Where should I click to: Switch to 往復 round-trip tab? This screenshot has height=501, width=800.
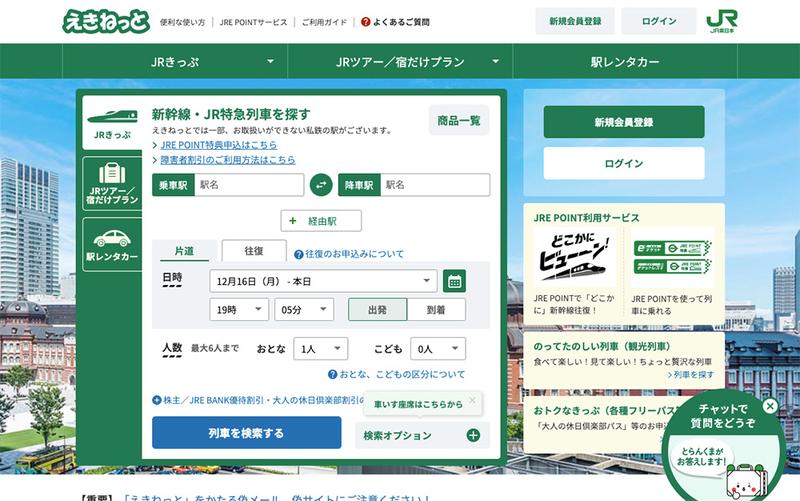tap(254, 250)
